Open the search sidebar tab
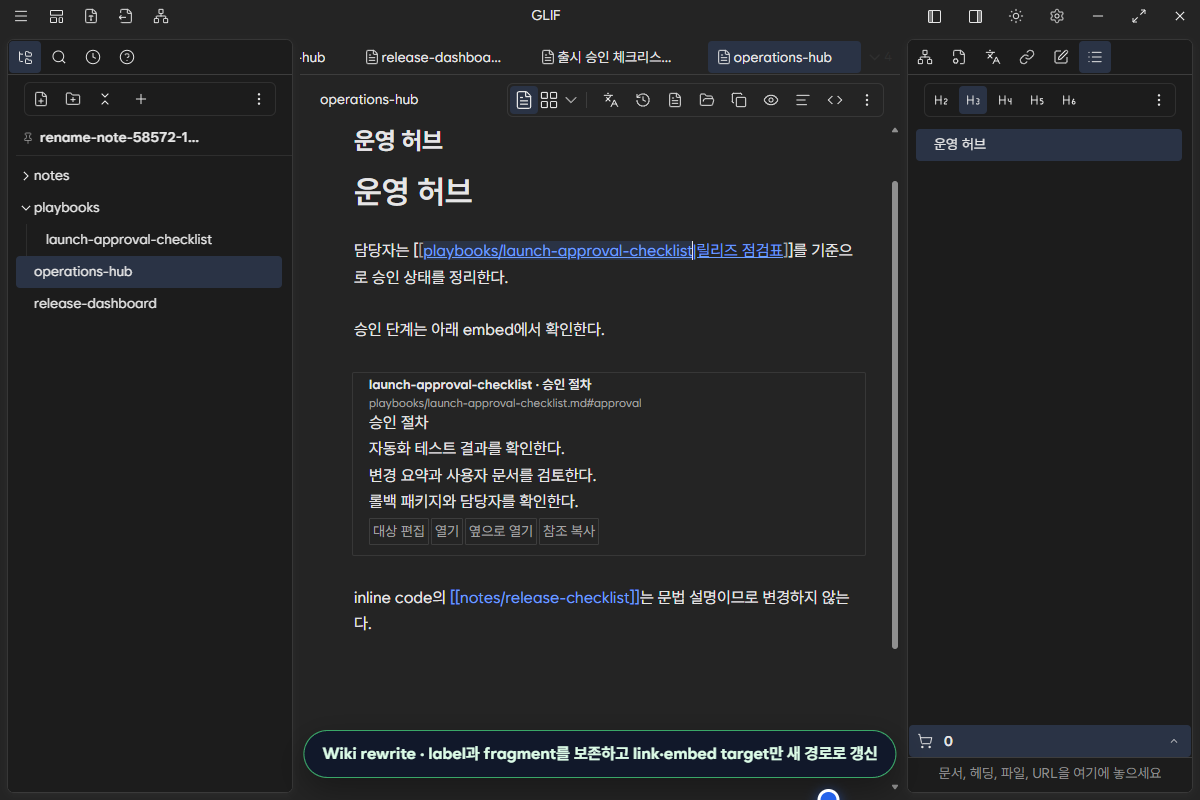The image size is (1200, 800). 59,57
